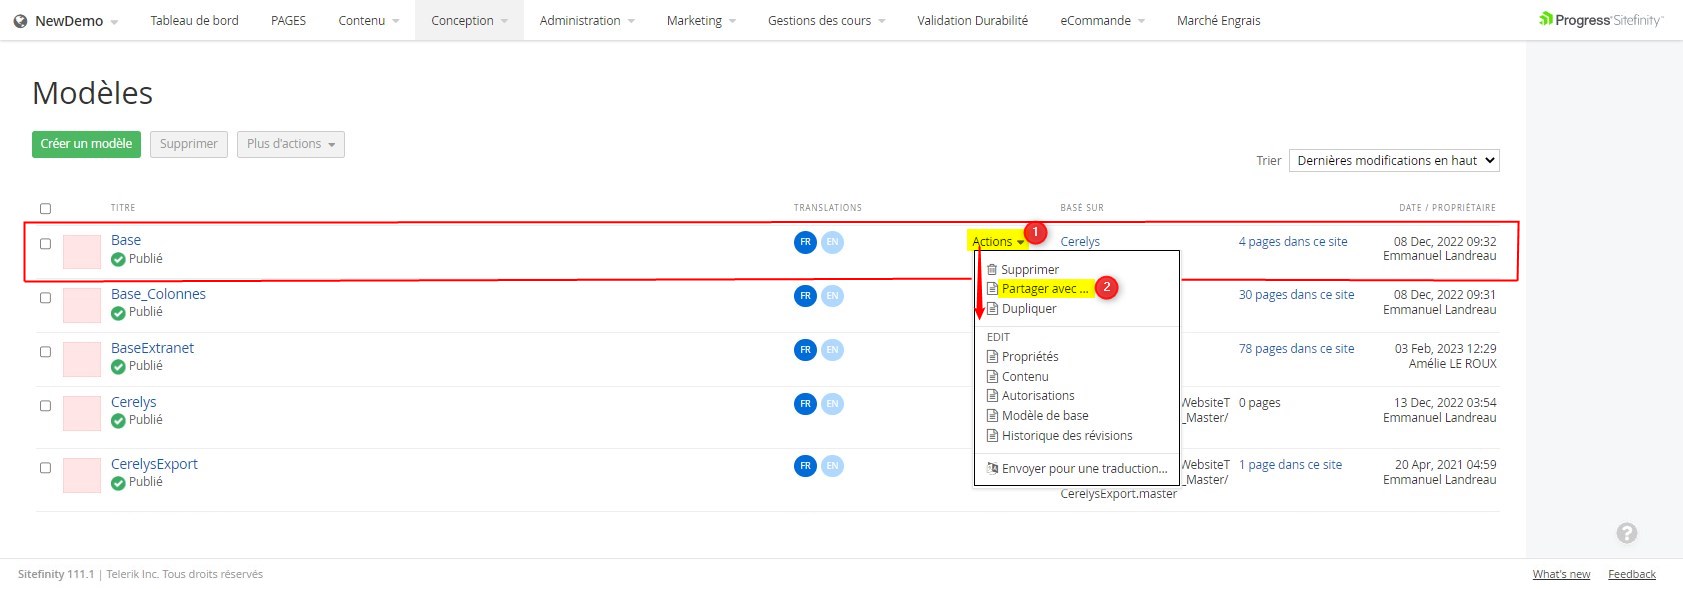Open the help question mark icon

[1626, 533]
